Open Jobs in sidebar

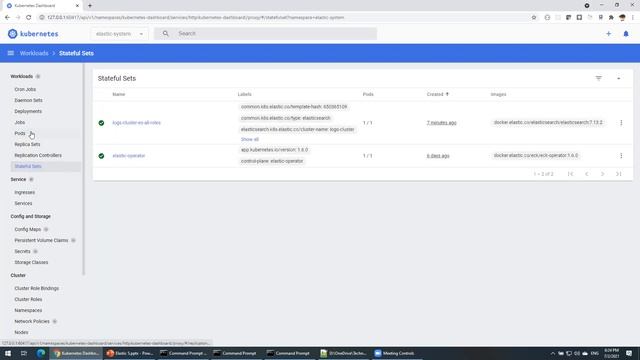coord(20,122)
